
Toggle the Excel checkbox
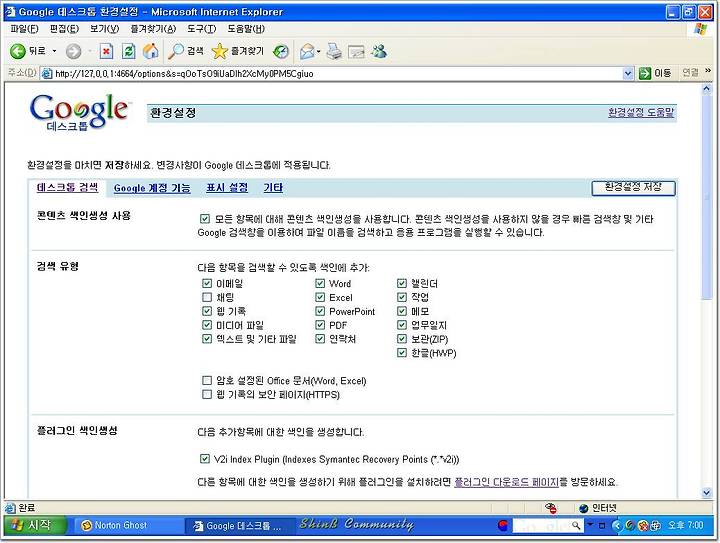tap(320, 297)
